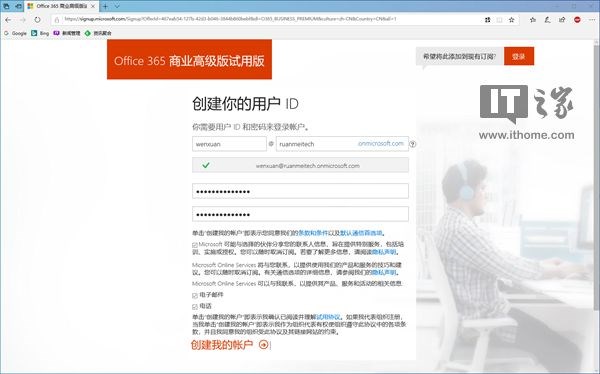Click the first password field
This screenshot has width=600, height=374.
(x=300, y=191)
